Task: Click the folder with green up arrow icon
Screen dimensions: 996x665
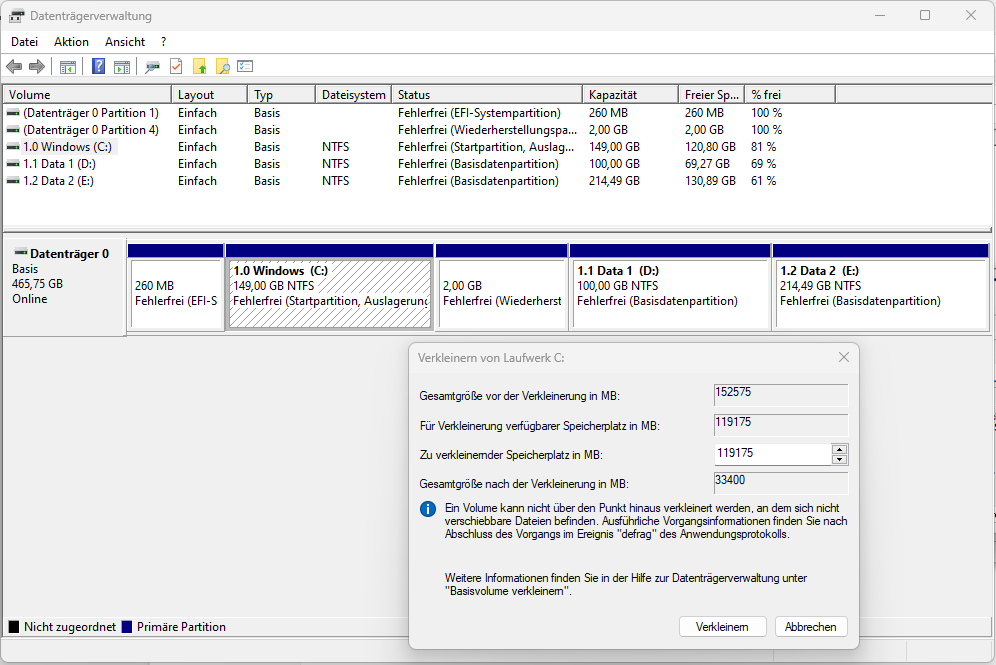Action: click(x=199, y=66)
